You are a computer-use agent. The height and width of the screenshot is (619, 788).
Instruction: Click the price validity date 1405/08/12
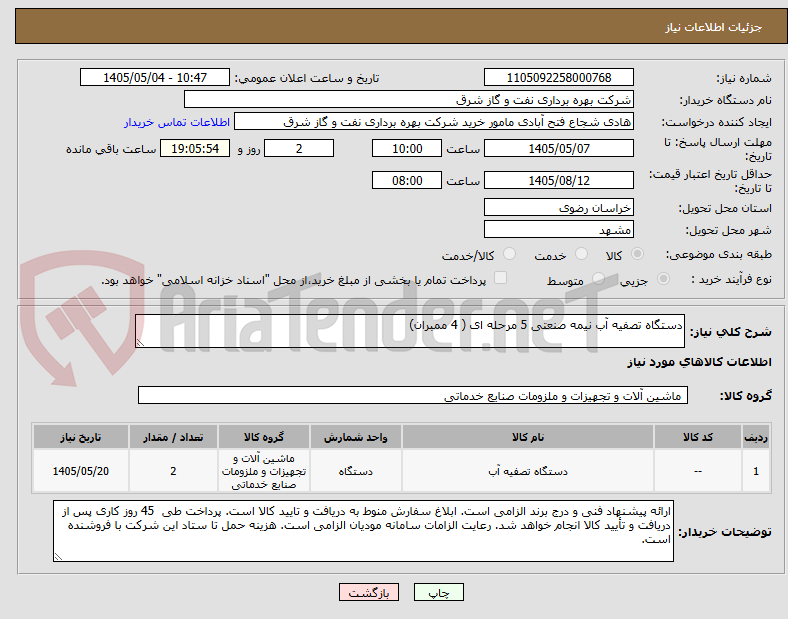[558, 180]
